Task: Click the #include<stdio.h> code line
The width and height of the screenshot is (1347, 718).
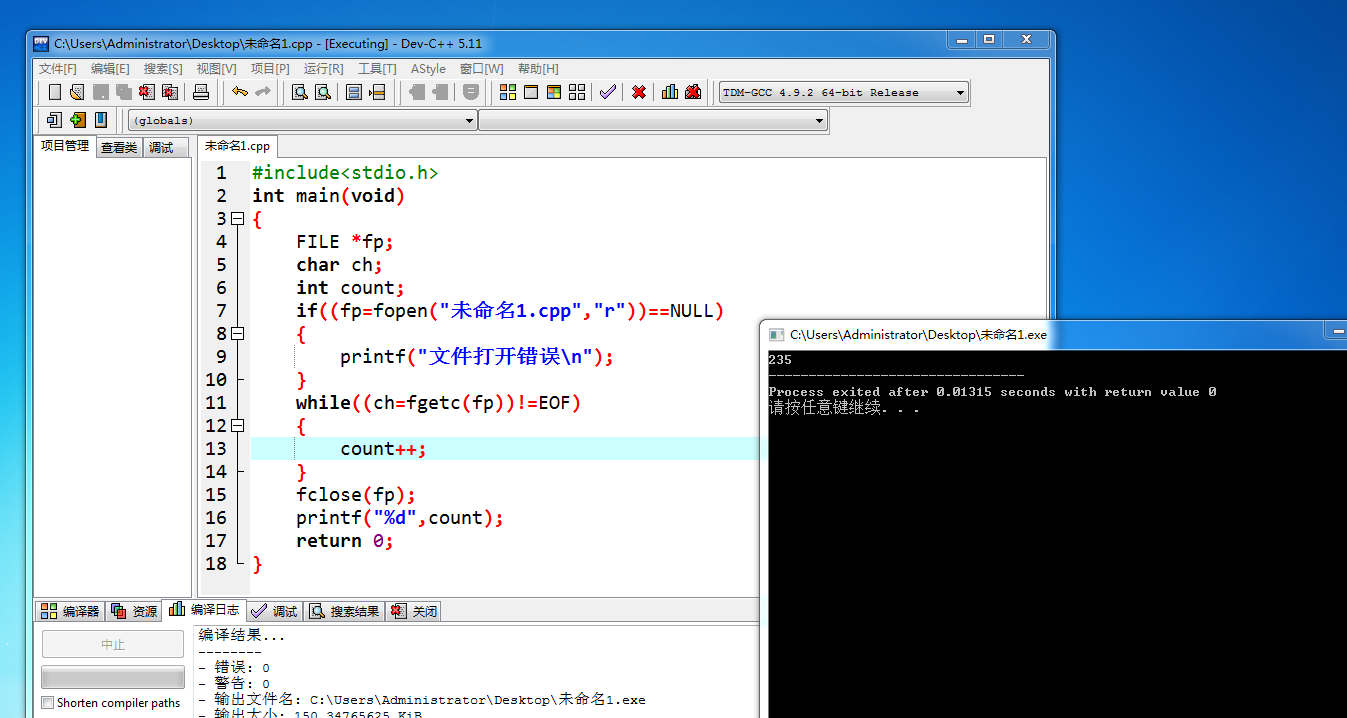Action: (345, 173)
